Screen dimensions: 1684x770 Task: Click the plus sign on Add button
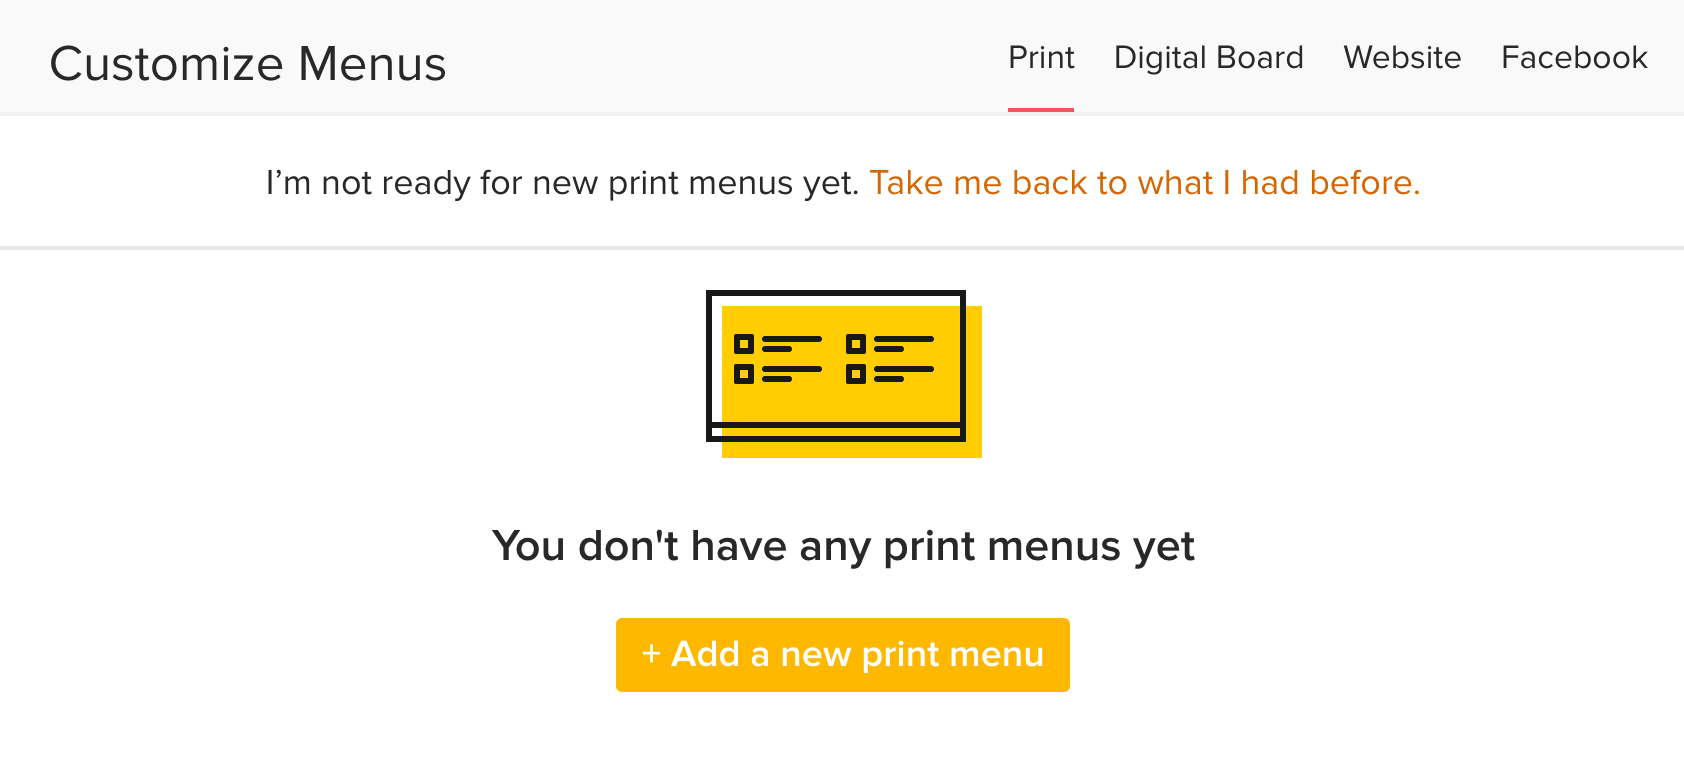pos(651,654)
